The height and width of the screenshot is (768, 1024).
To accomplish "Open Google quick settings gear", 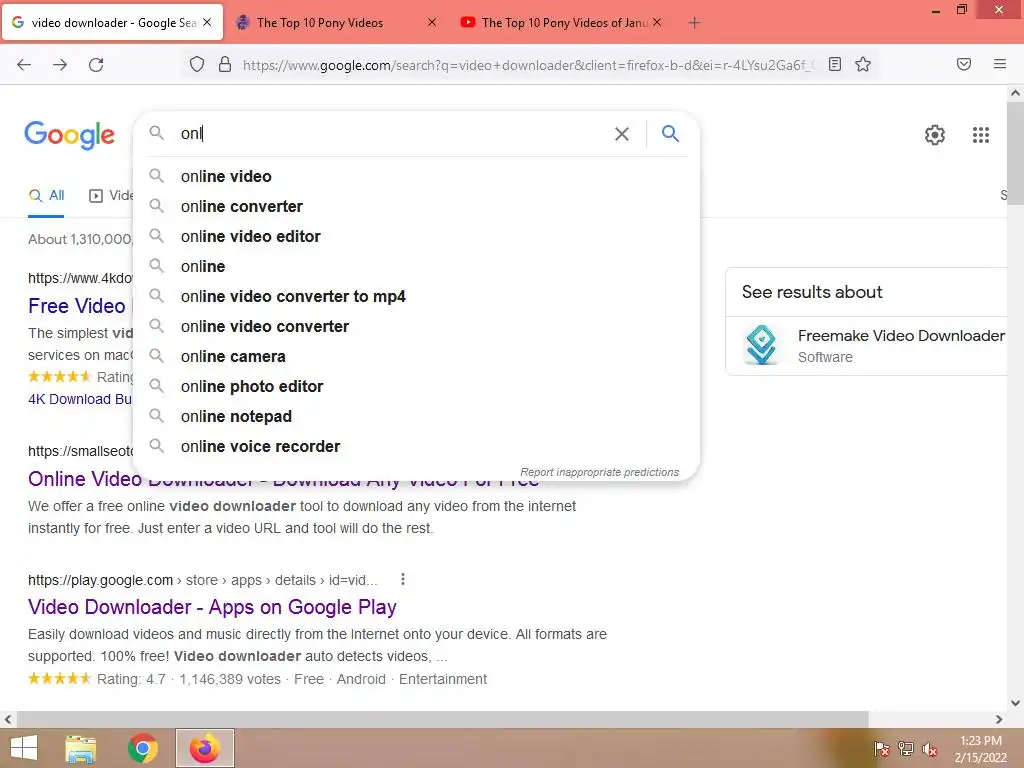I will 935,135.
